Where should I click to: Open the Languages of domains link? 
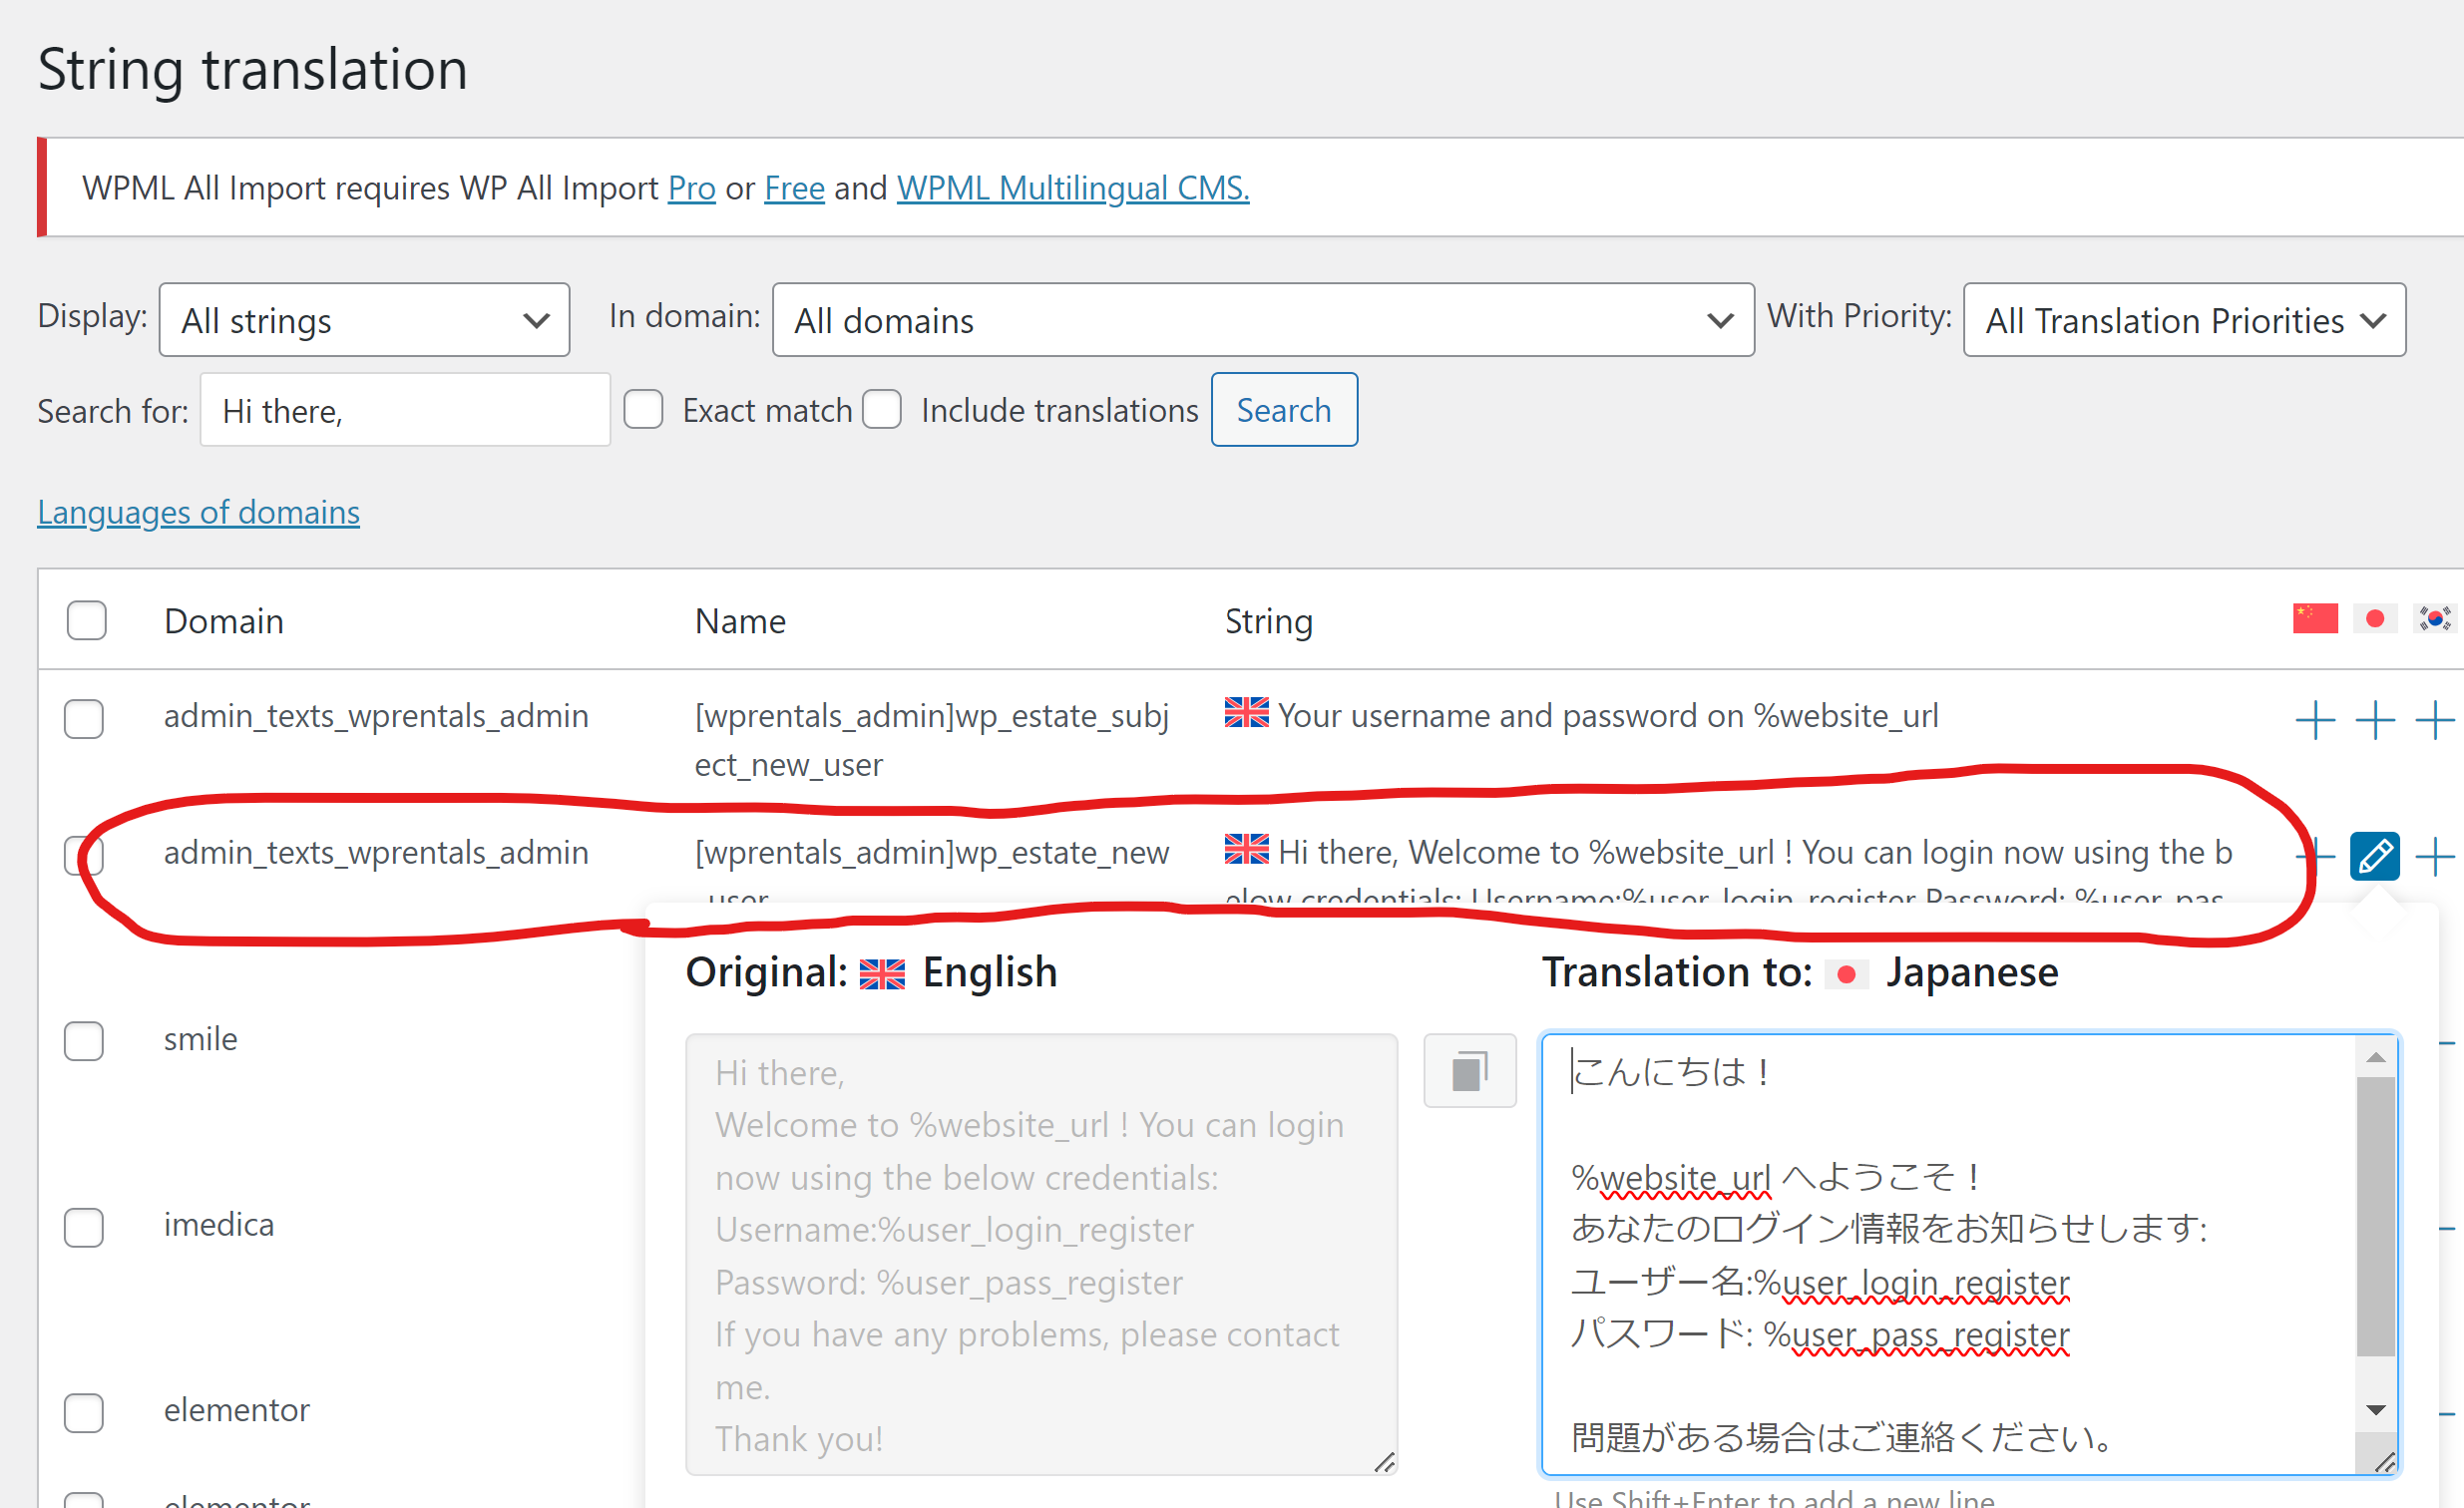(198, 512)
